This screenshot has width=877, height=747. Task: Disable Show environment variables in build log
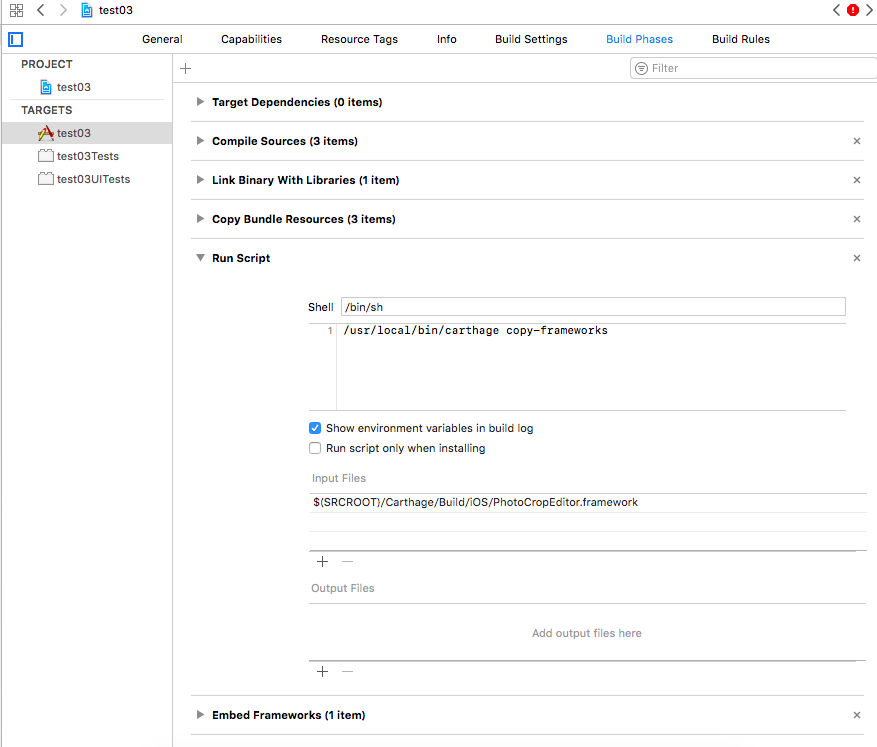316,428
